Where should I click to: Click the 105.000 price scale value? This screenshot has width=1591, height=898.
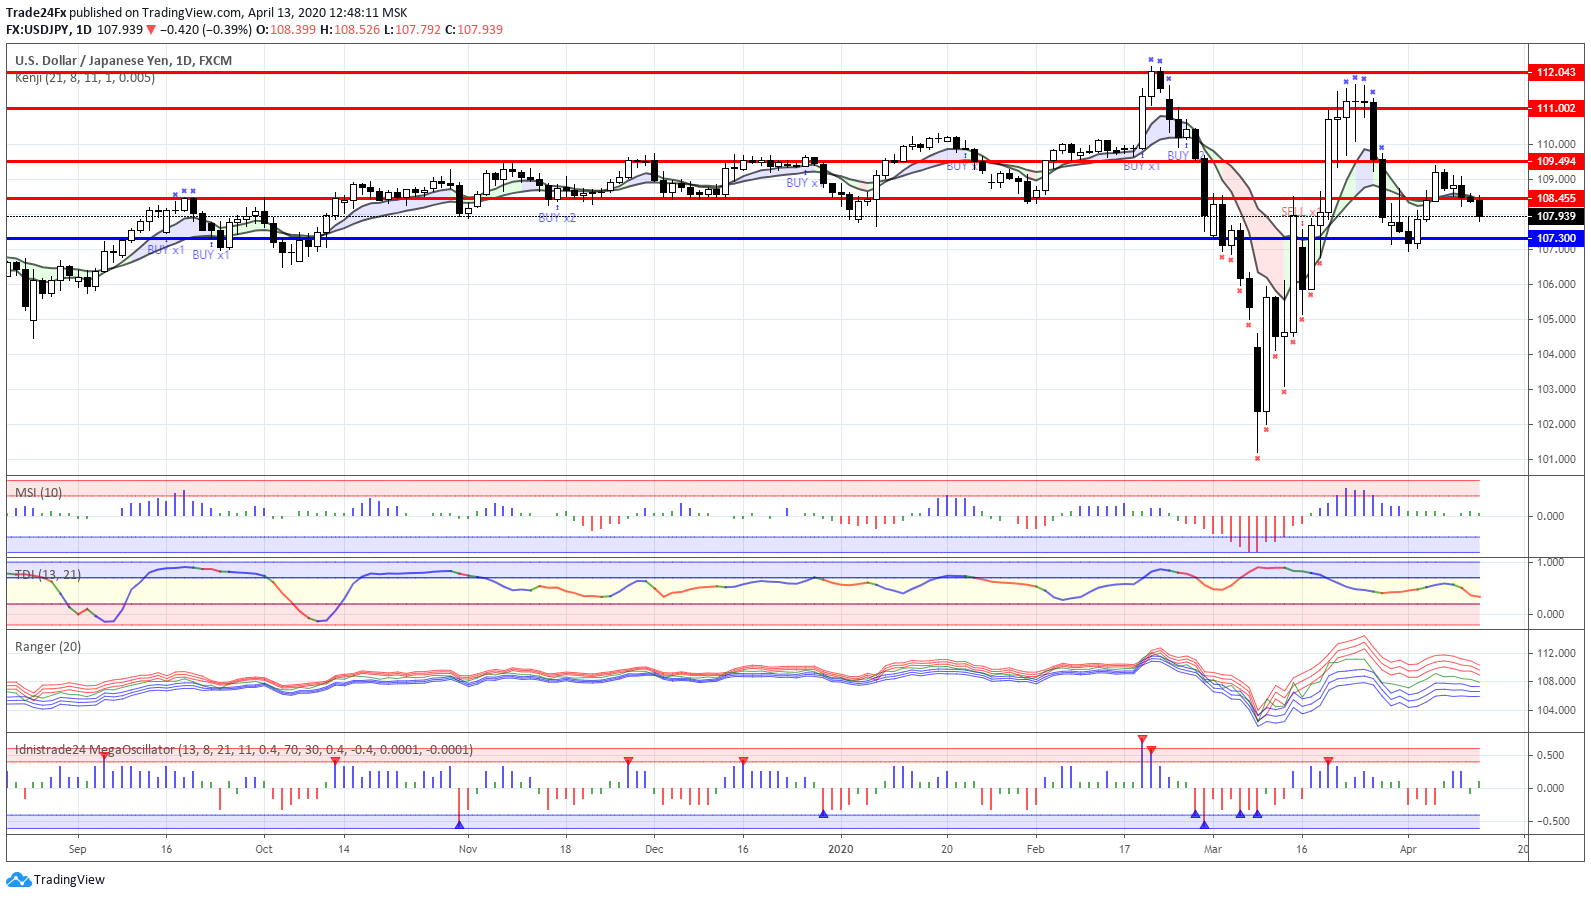[1557, 319]
